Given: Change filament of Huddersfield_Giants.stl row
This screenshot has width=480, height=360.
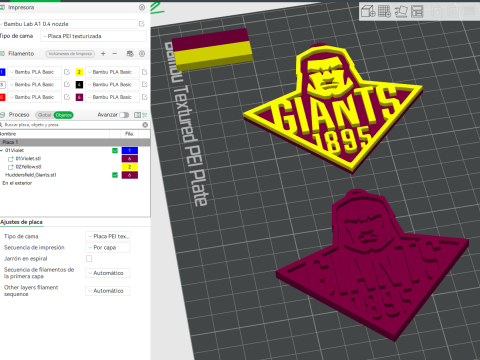Looking at the screenshot, I should (130, 175).
